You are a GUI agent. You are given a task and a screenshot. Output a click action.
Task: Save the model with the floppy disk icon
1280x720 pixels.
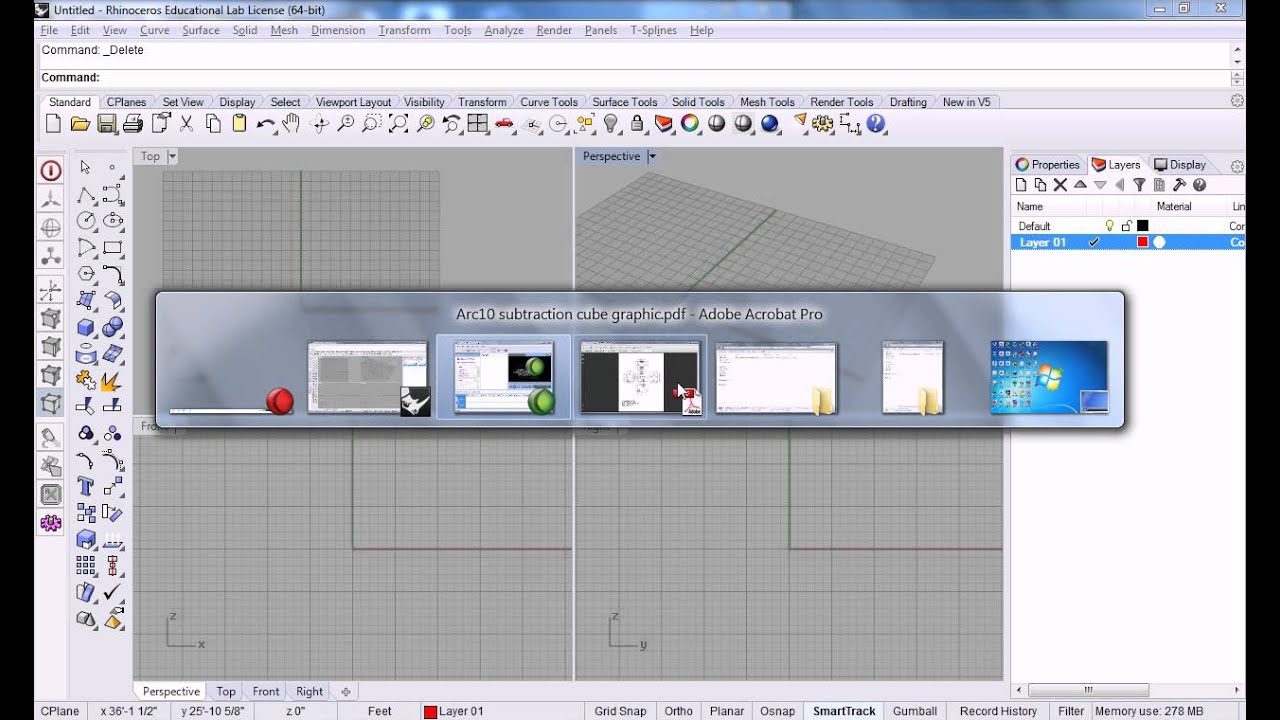(106, 124)
